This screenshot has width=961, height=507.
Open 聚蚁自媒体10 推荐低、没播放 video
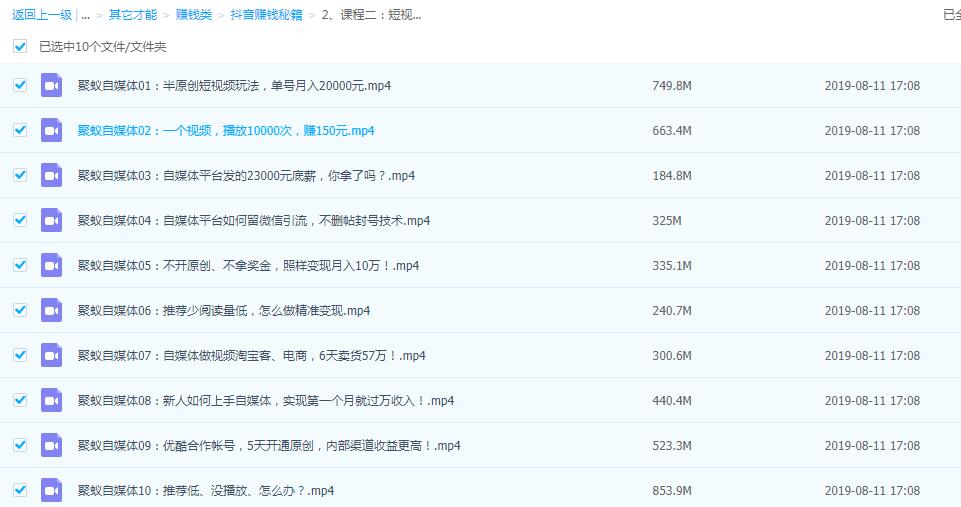pyautogui.click(x=206, y=491)
